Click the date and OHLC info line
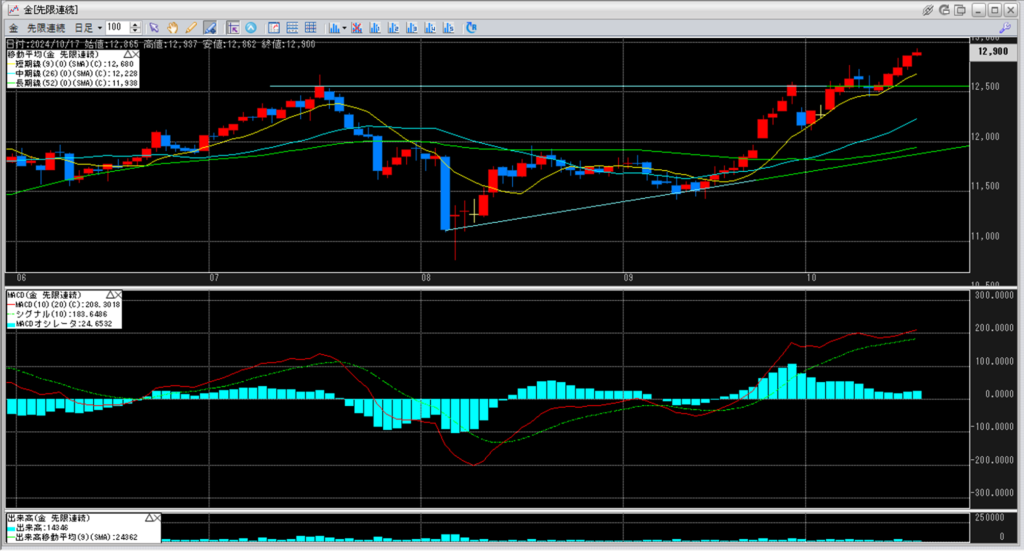1024x551 pixels. click(x=161, y=44)
